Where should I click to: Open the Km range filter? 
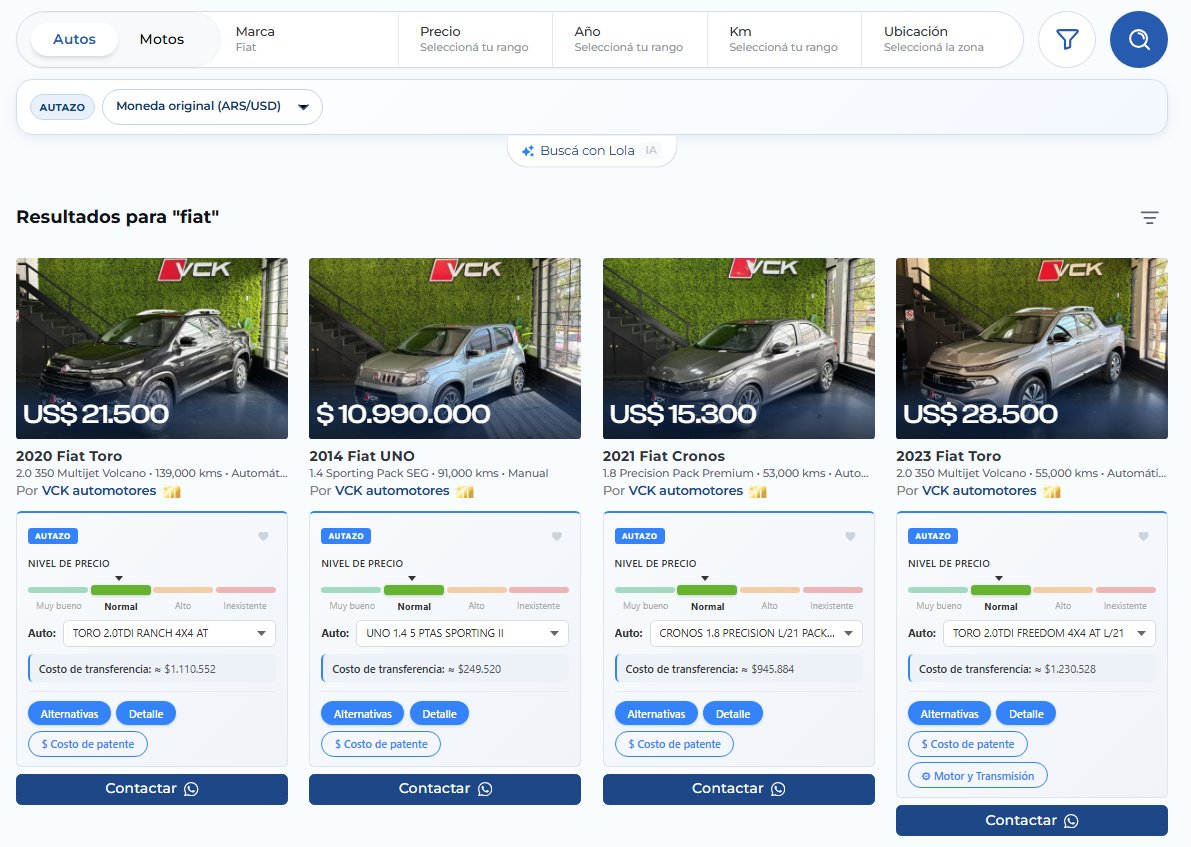point(784,40)
